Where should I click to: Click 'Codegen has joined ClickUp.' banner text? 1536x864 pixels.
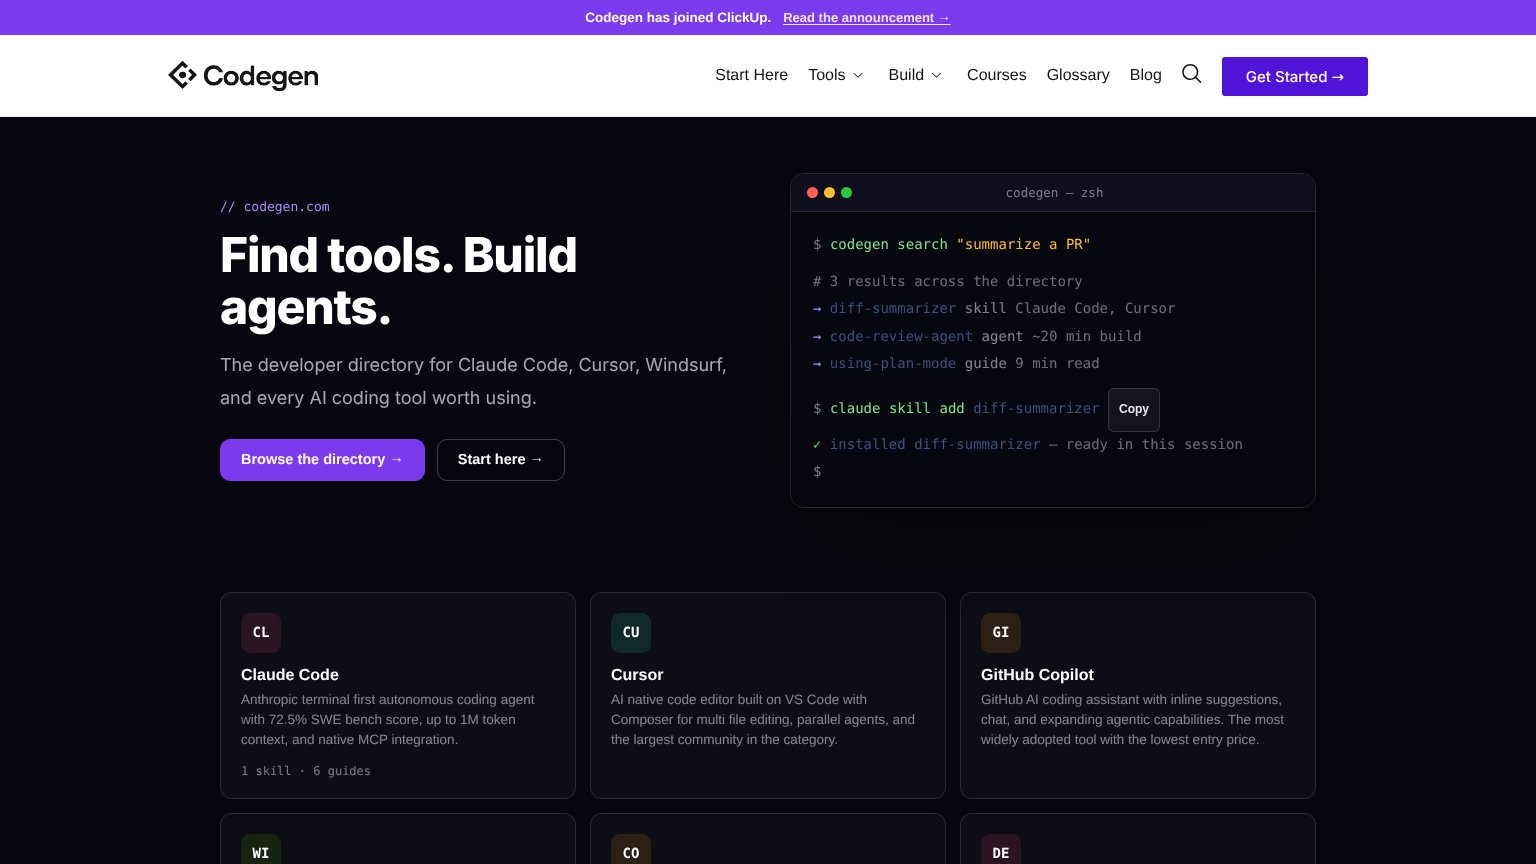coord(678,18)
